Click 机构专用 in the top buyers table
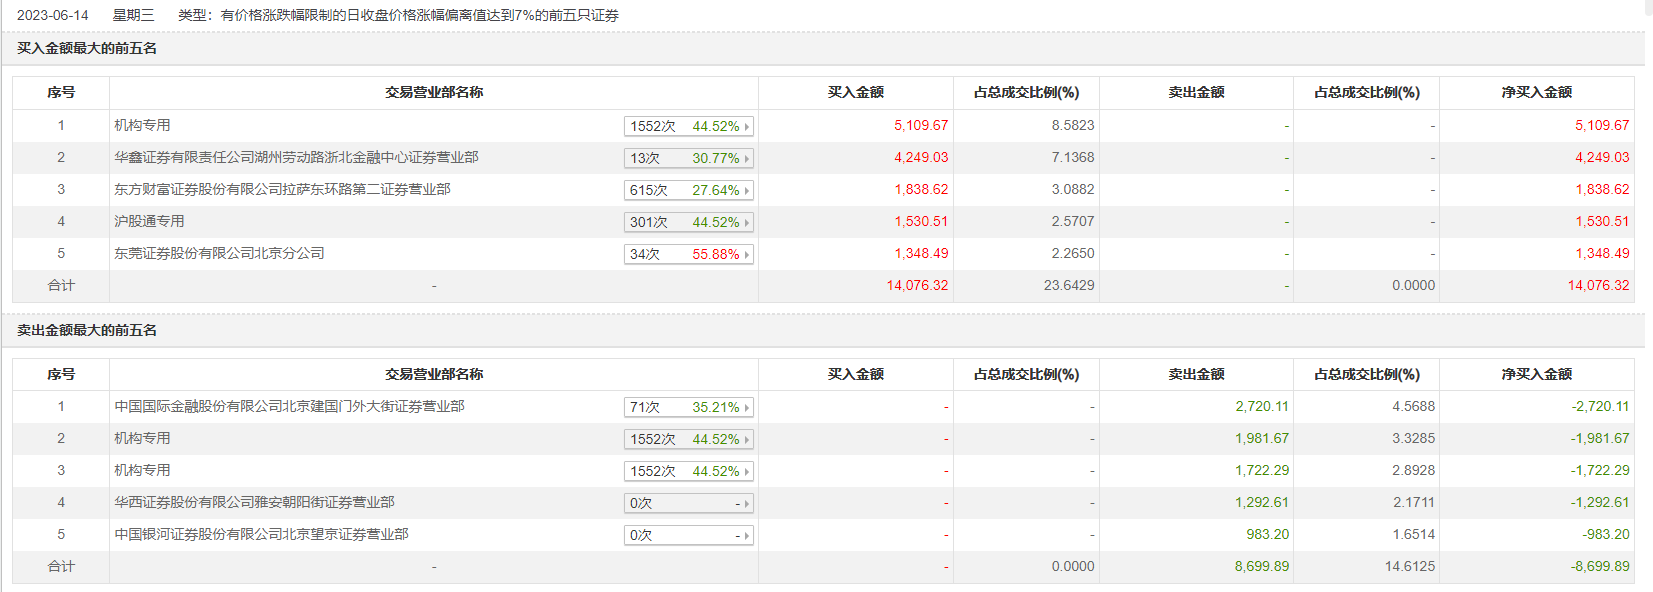Screen dimensions: 1653x592 point(142,125)
